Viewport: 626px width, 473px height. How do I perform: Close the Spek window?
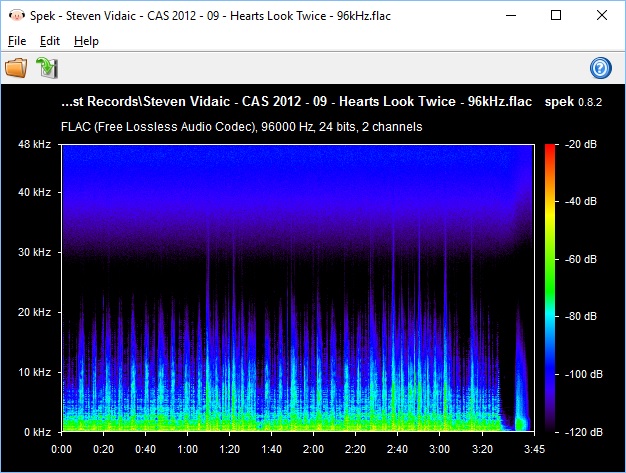point(603,16)
